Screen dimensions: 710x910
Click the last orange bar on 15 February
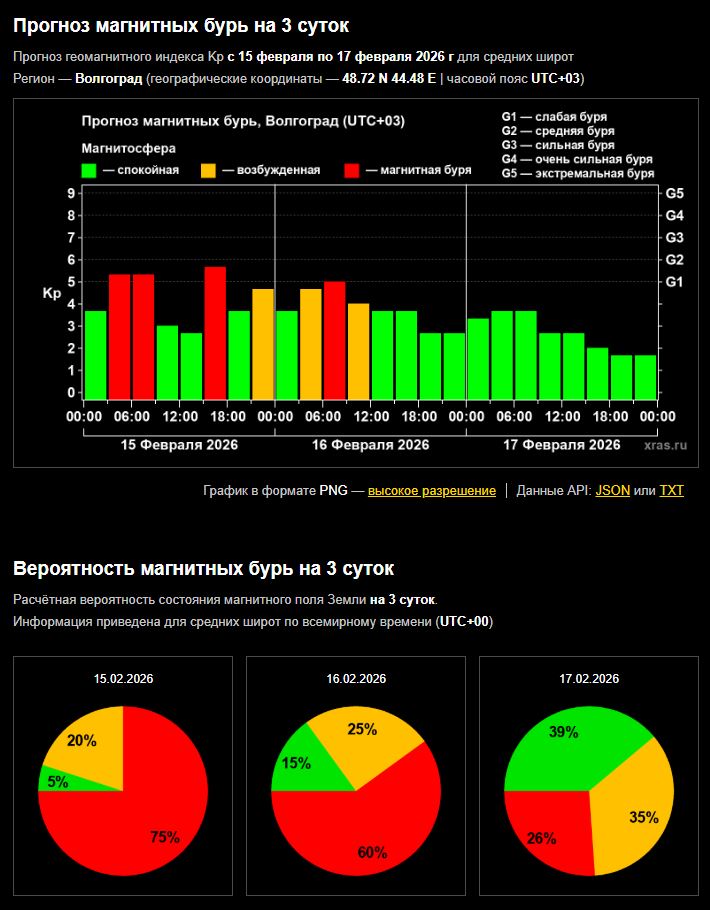click(263, 345)
